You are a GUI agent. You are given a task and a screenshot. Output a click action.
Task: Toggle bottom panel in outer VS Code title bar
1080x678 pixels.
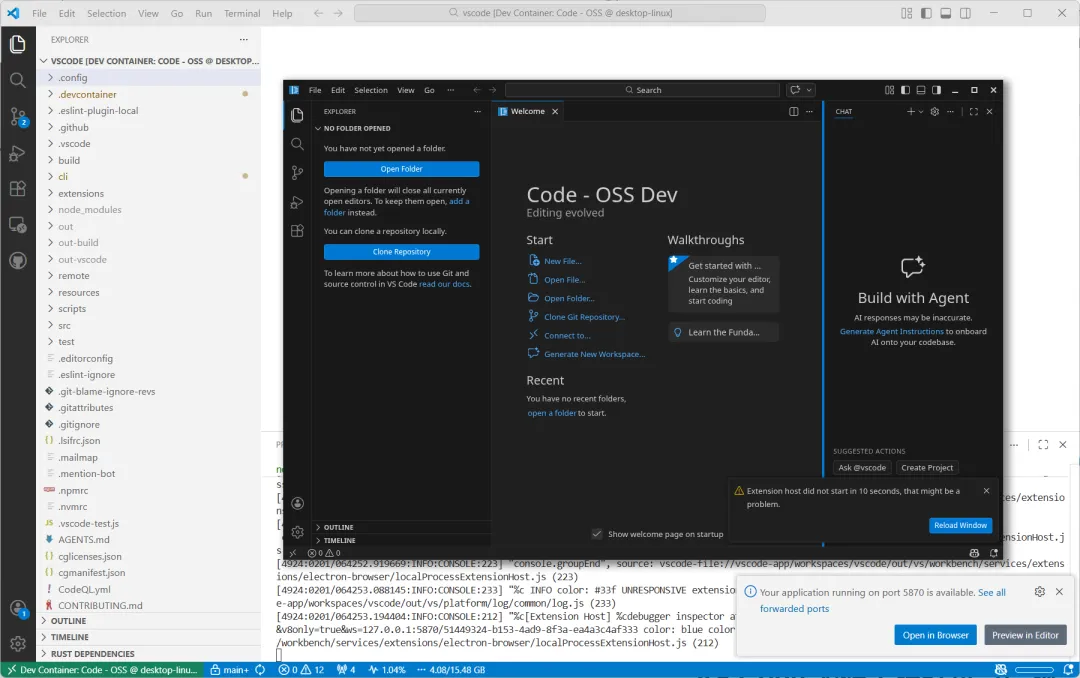(946, 13)
